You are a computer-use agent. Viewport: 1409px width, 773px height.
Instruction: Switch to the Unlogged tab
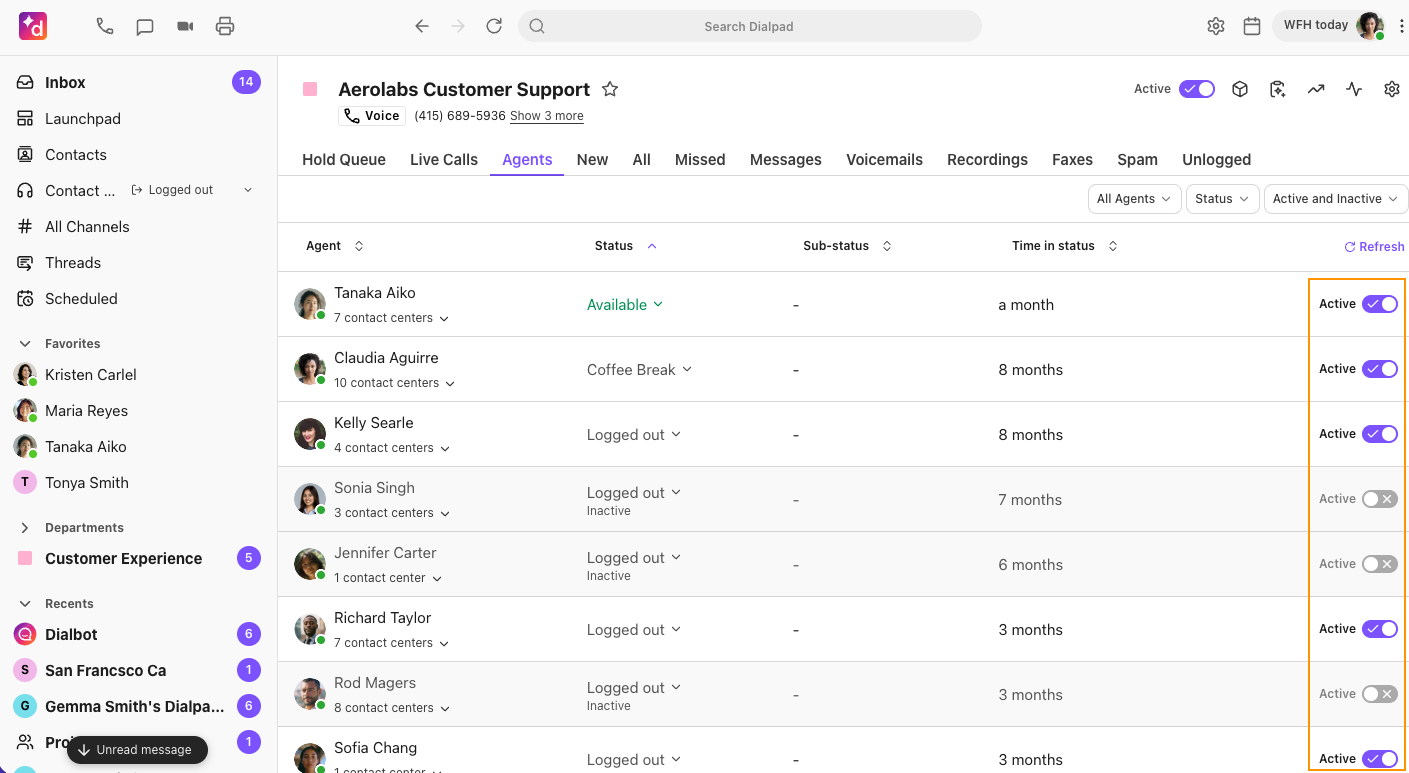point(1216,160)
